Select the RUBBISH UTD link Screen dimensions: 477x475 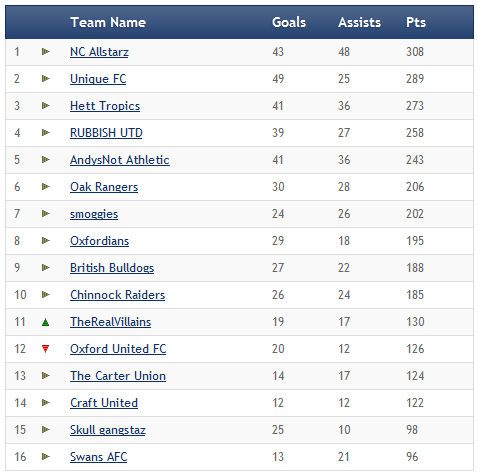(x=106, y=133)
